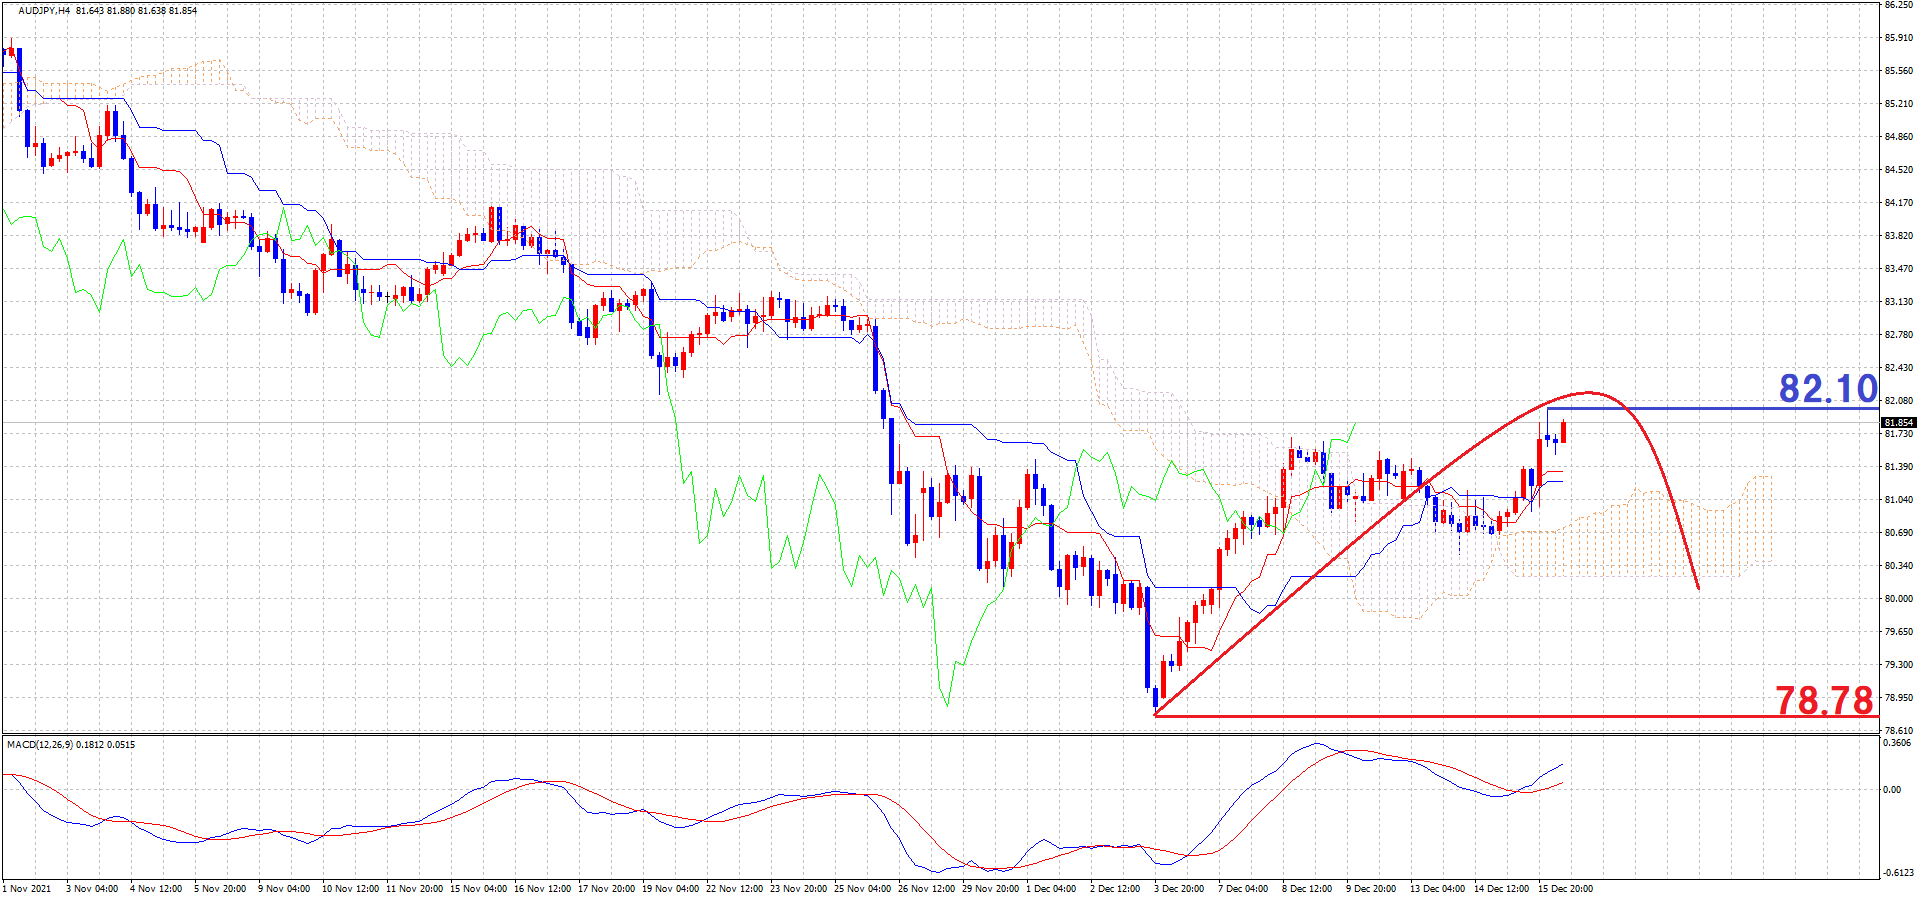
Task: Click the 84.860 price axis label
Action: coord(1898,137)
